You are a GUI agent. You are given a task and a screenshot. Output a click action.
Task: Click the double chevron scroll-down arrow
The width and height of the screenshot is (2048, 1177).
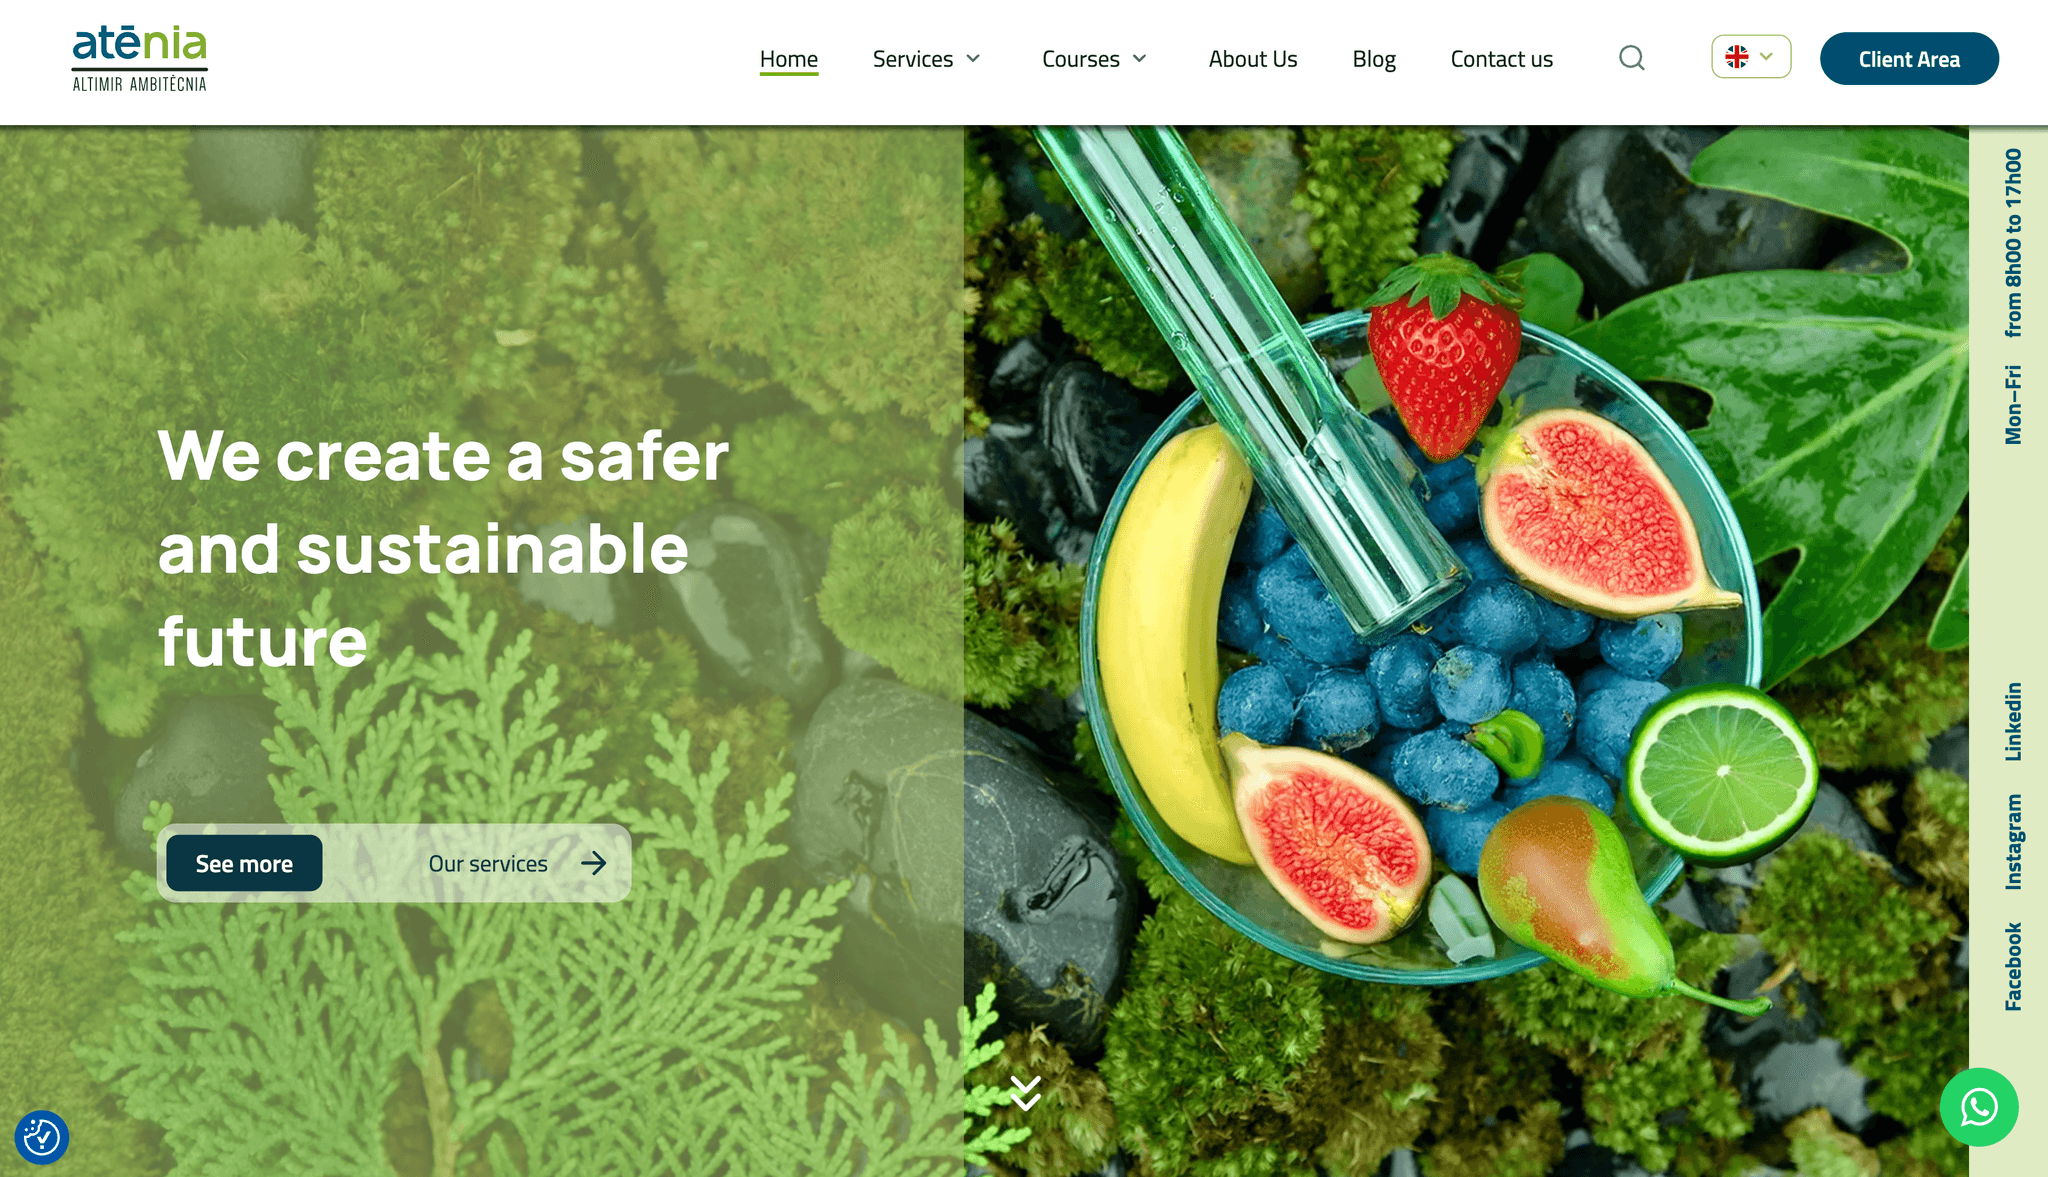[1025, 1093]
